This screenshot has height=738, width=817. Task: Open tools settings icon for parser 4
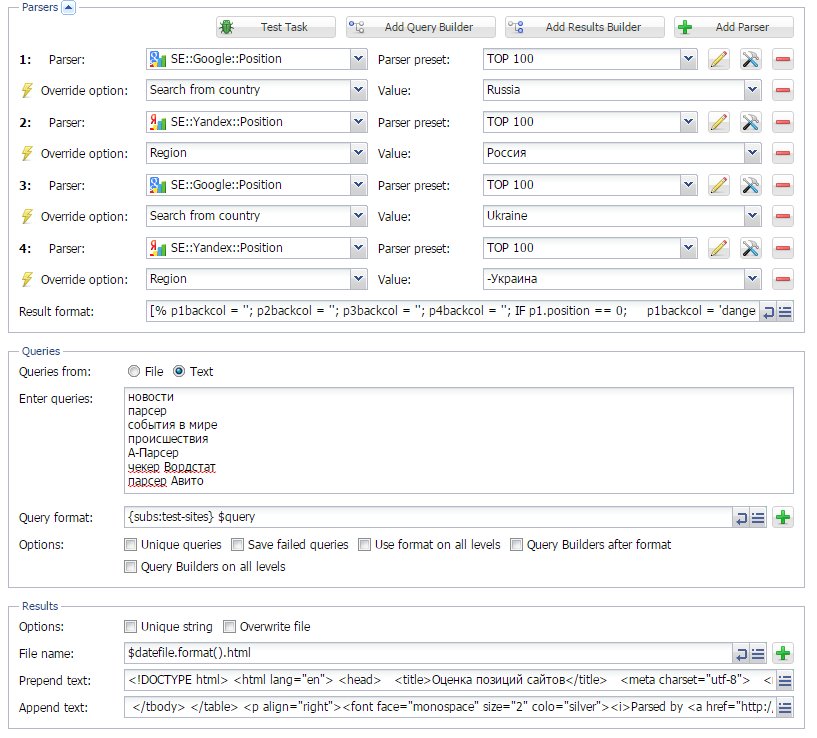click(751, 248)
